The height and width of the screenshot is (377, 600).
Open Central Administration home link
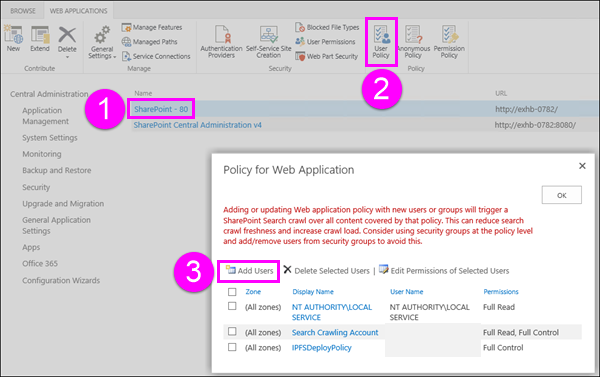pos(49,94)
